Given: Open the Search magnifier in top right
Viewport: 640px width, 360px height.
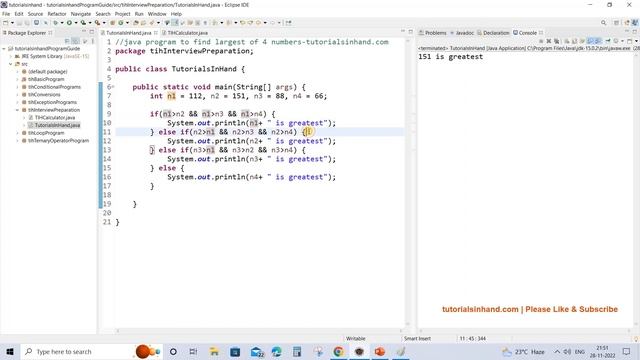Looking at the screenshot, I should coord(603,23).
